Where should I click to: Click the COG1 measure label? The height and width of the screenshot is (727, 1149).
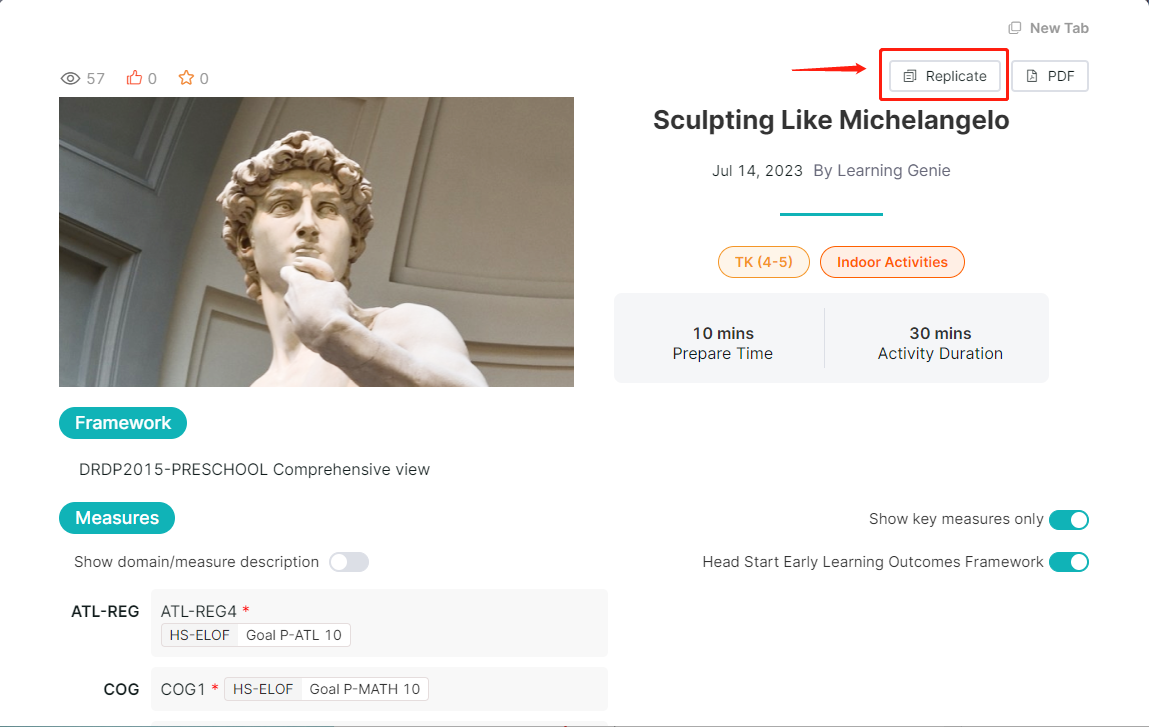[x=182, y=690]
